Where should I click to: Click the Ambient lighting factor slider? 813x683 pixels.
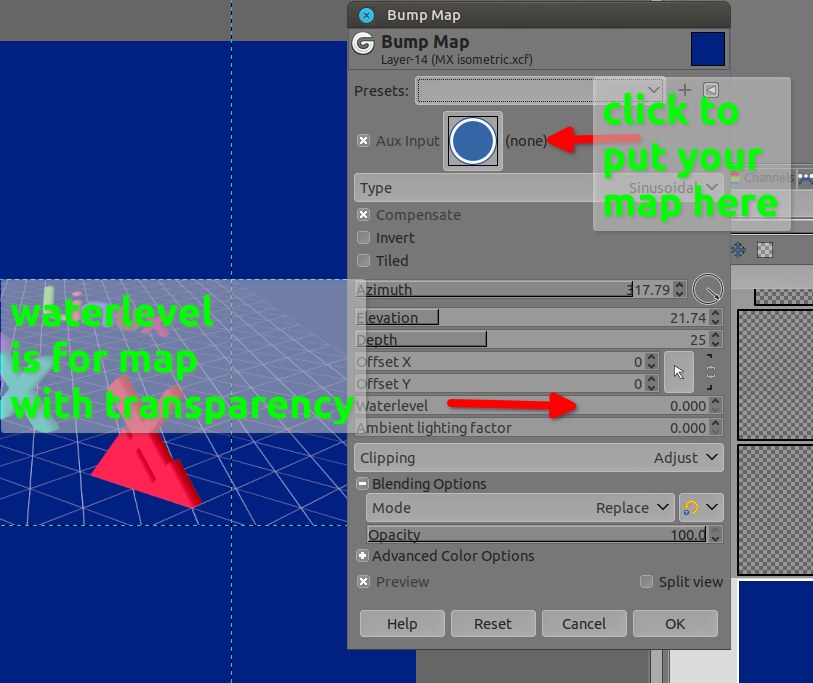pyautogui.click(x=532, y=428)
